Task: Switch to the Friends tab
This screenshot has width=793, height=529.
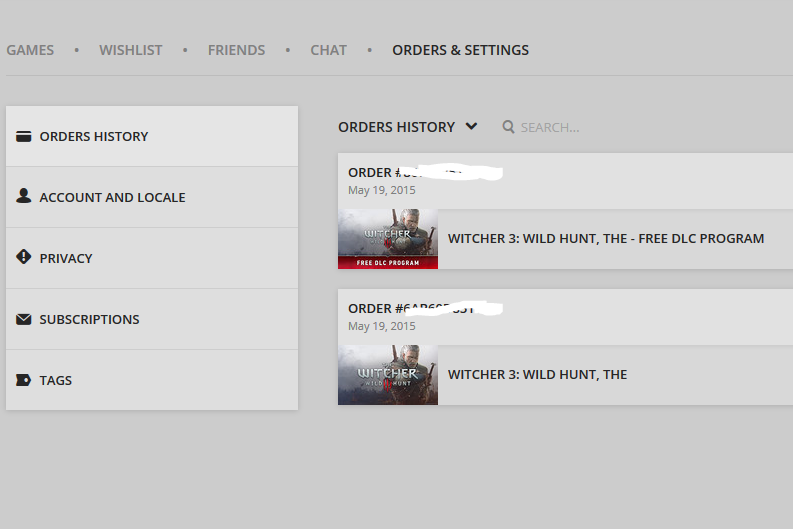Action: click(236, 50)
